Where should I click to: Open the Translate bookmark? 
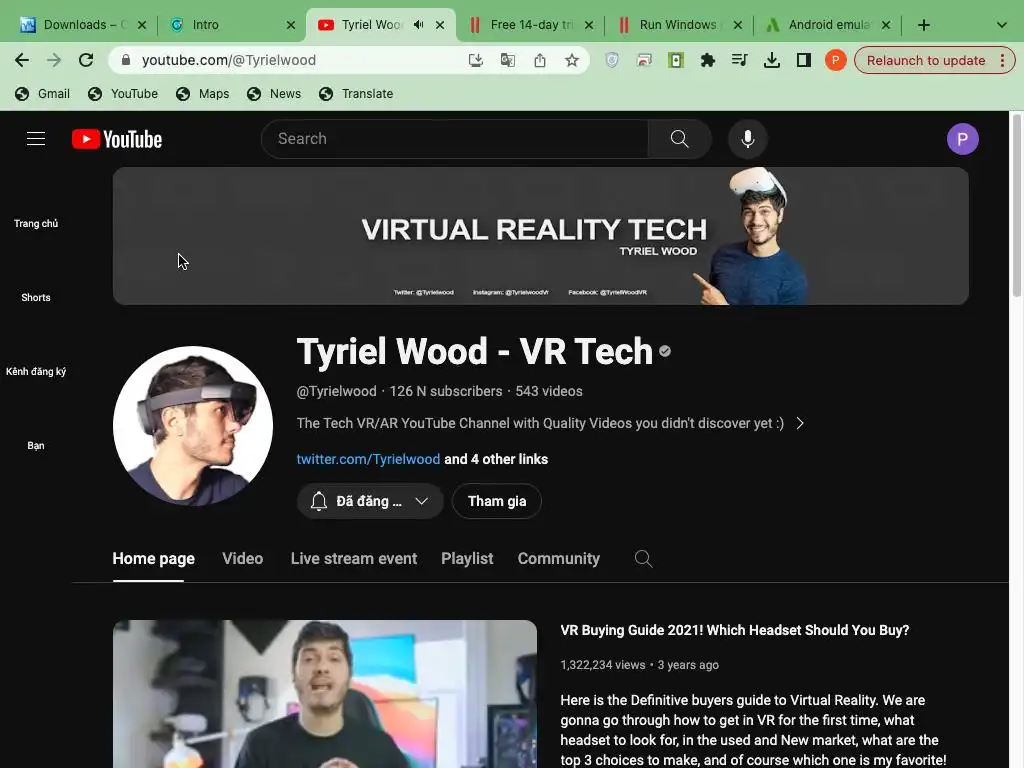356,93
